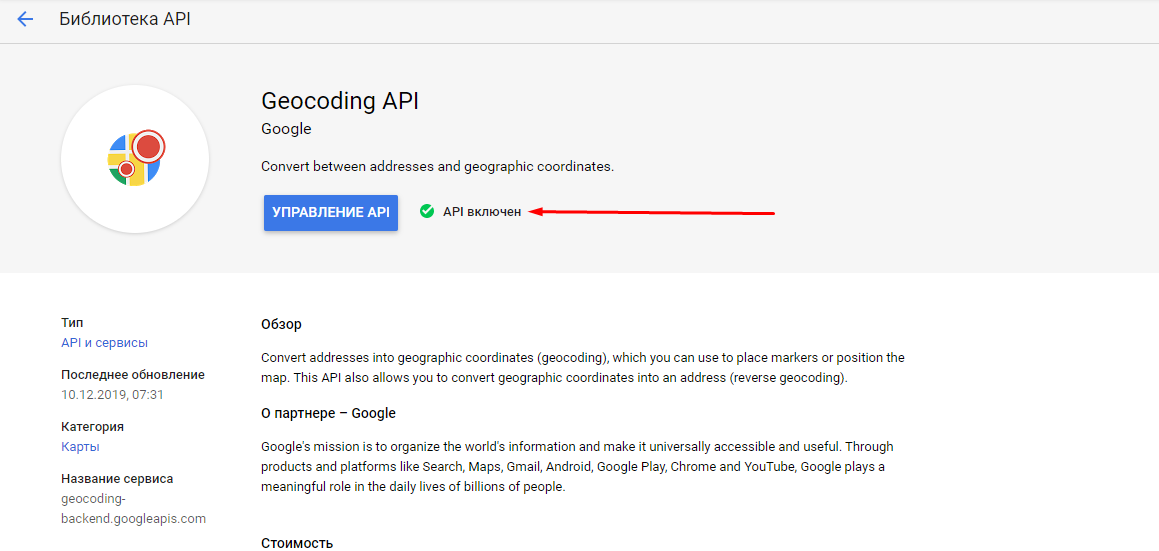Click the 'Geocoding API' heading
This screenshot has height=551, width=1159.
pos(341,101)
